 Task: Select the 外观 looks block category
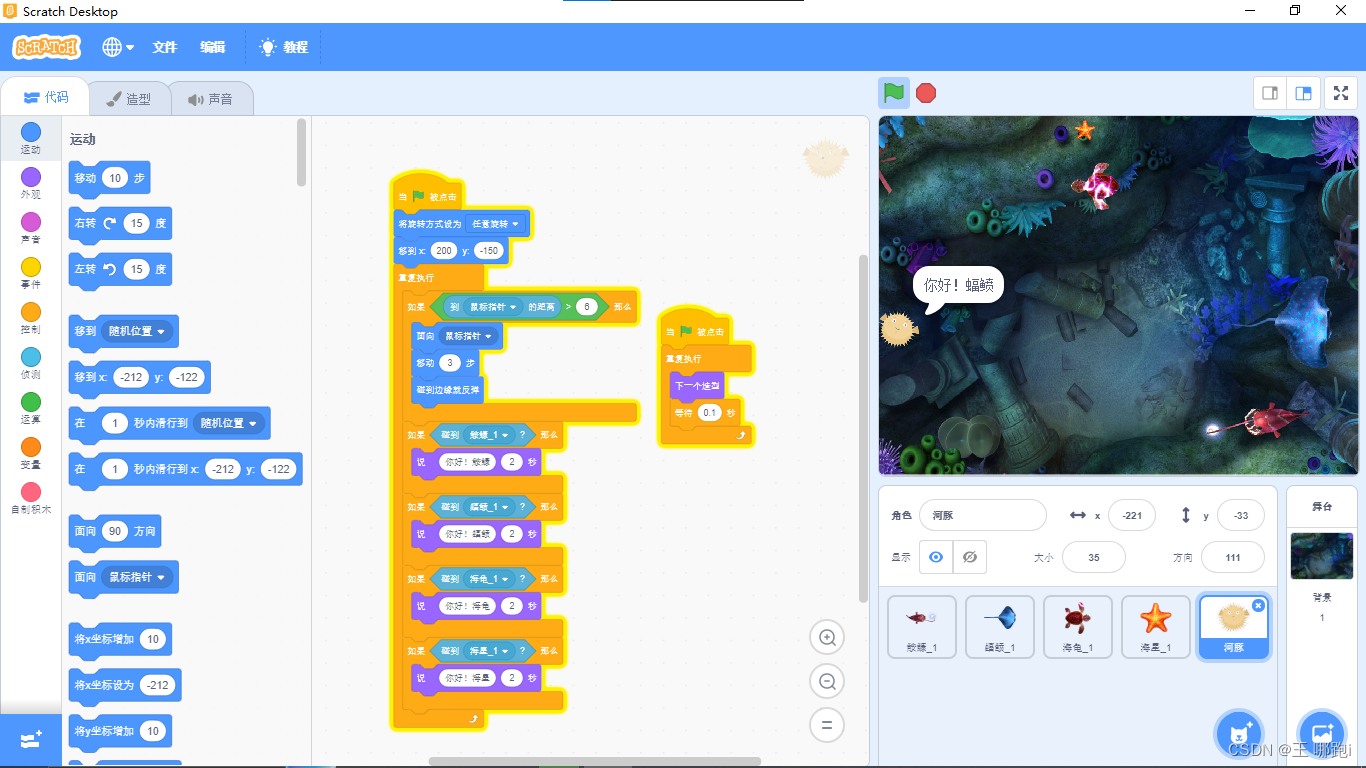point(31,184)
